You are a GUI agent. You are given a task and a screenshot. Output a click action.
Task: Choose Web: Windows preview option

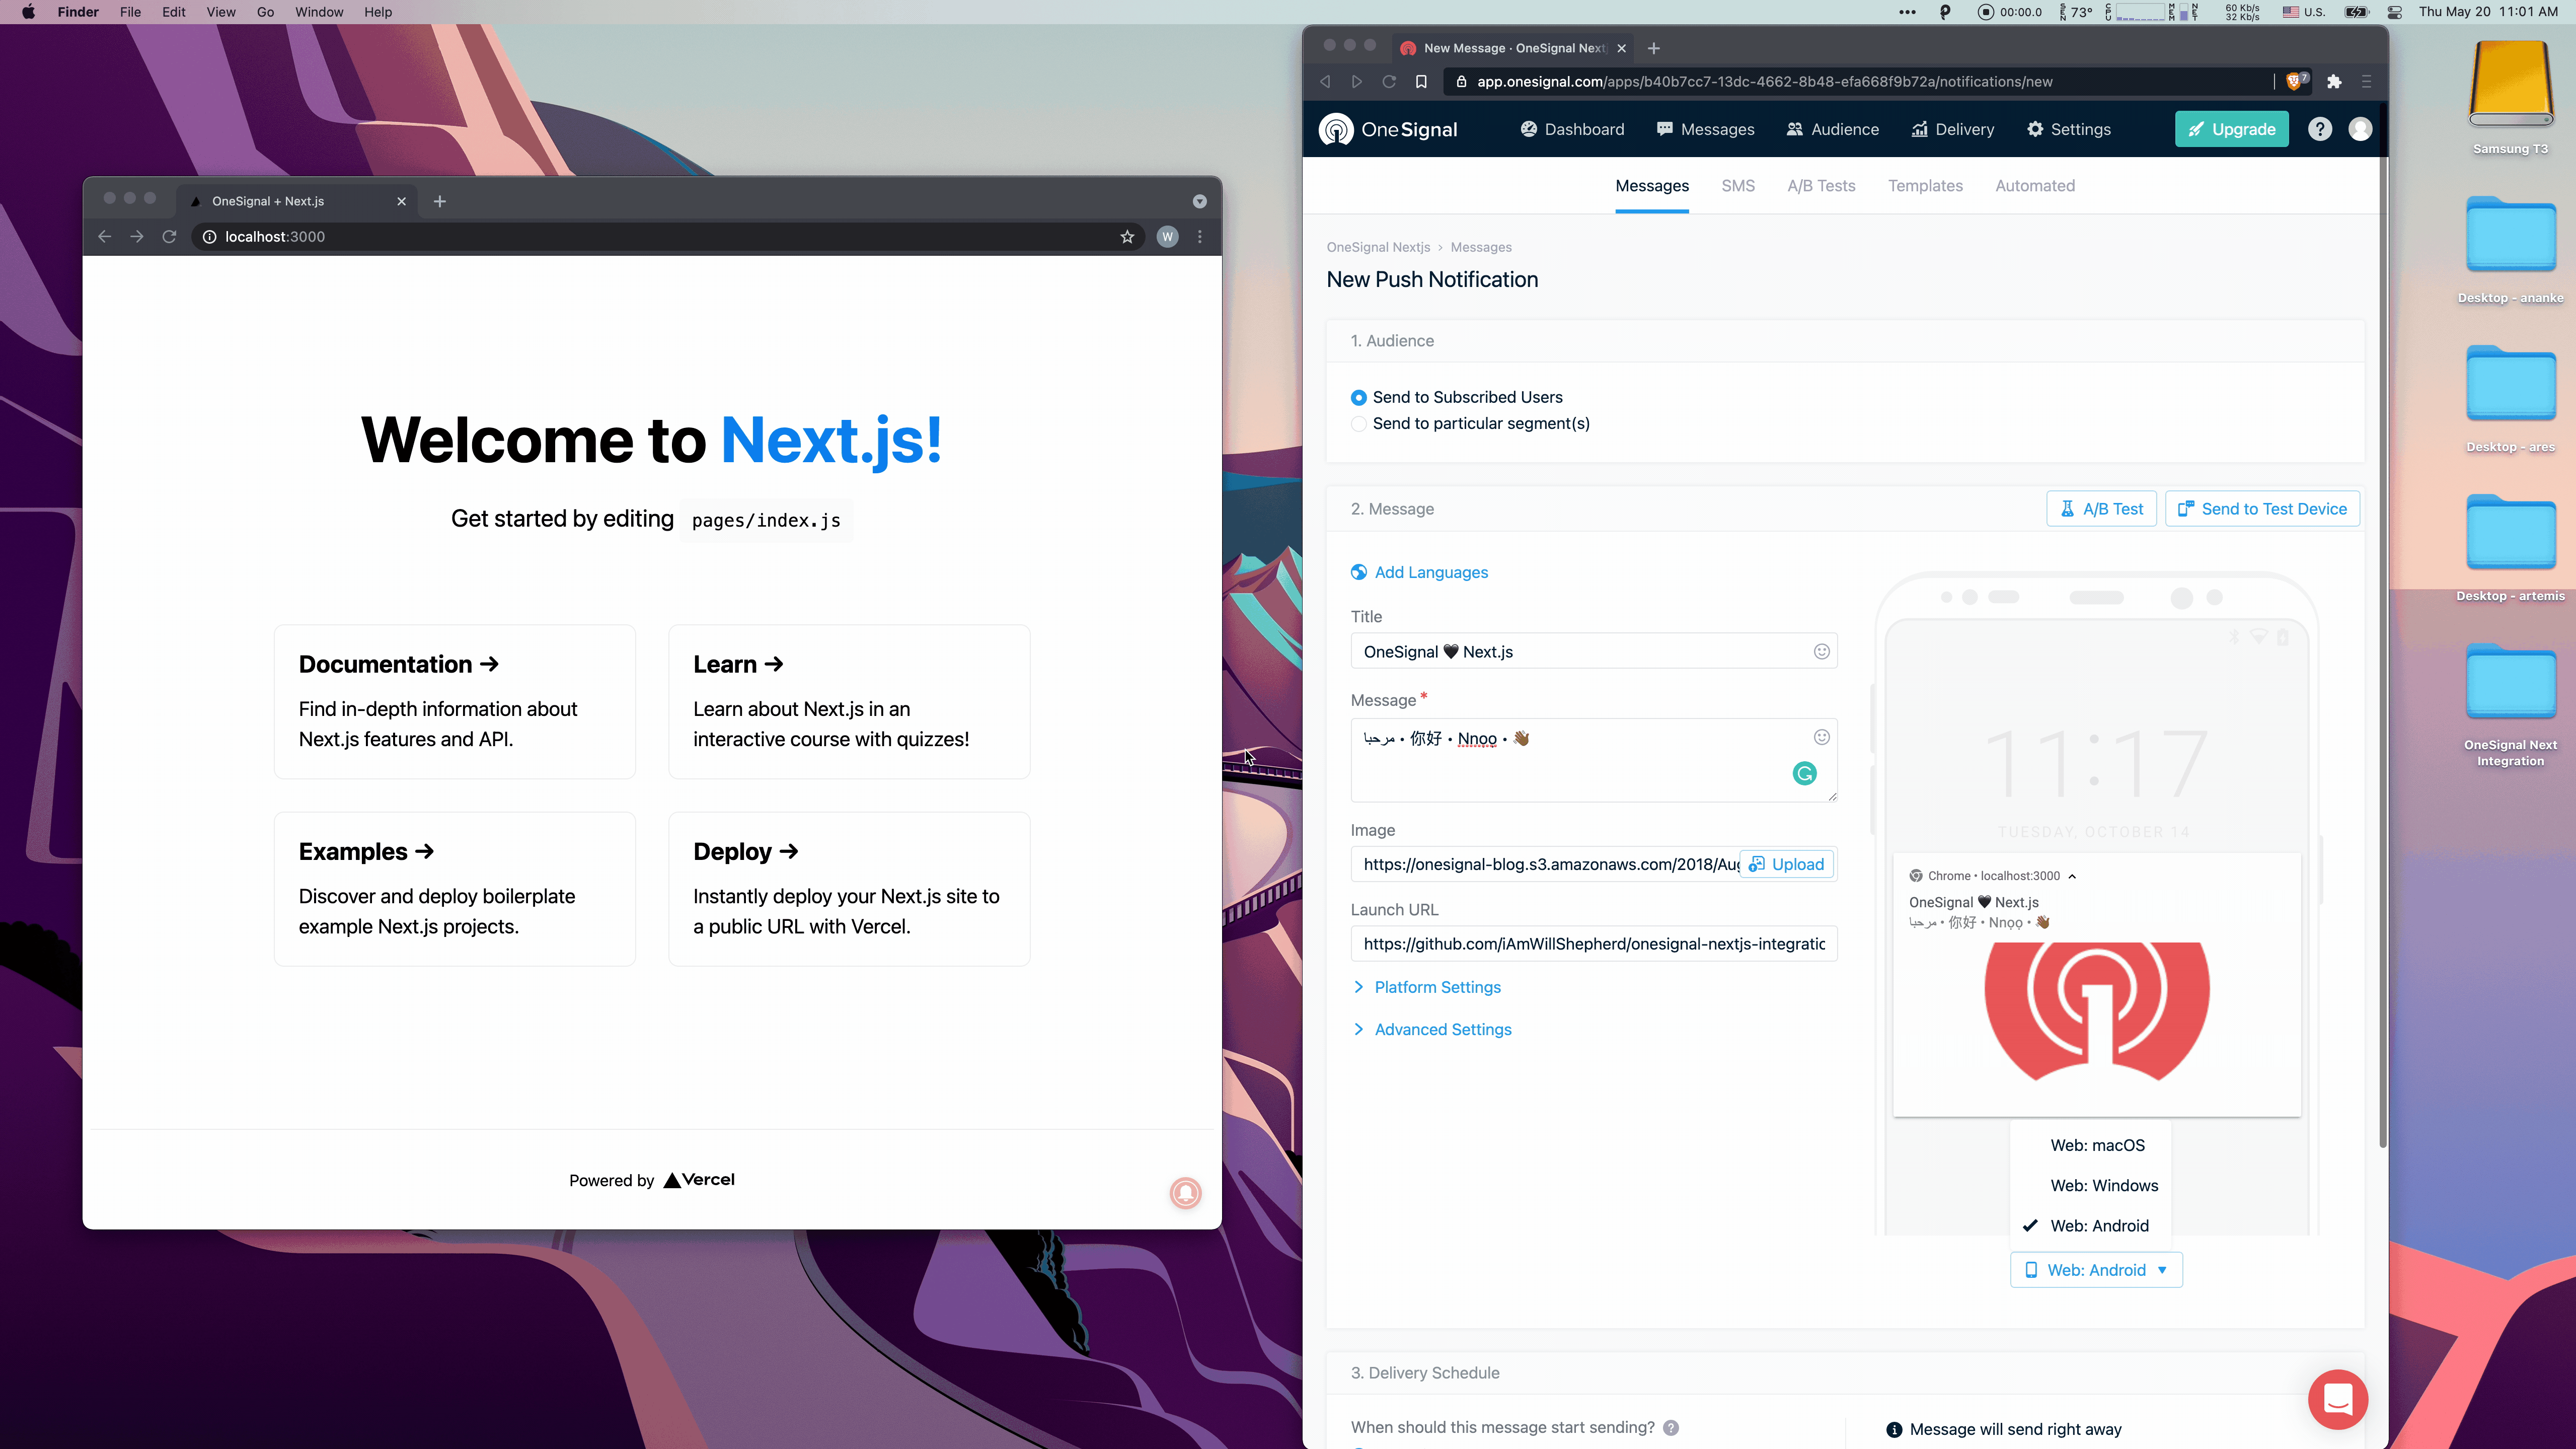pyautogui.click(x=2104, y=1185)
